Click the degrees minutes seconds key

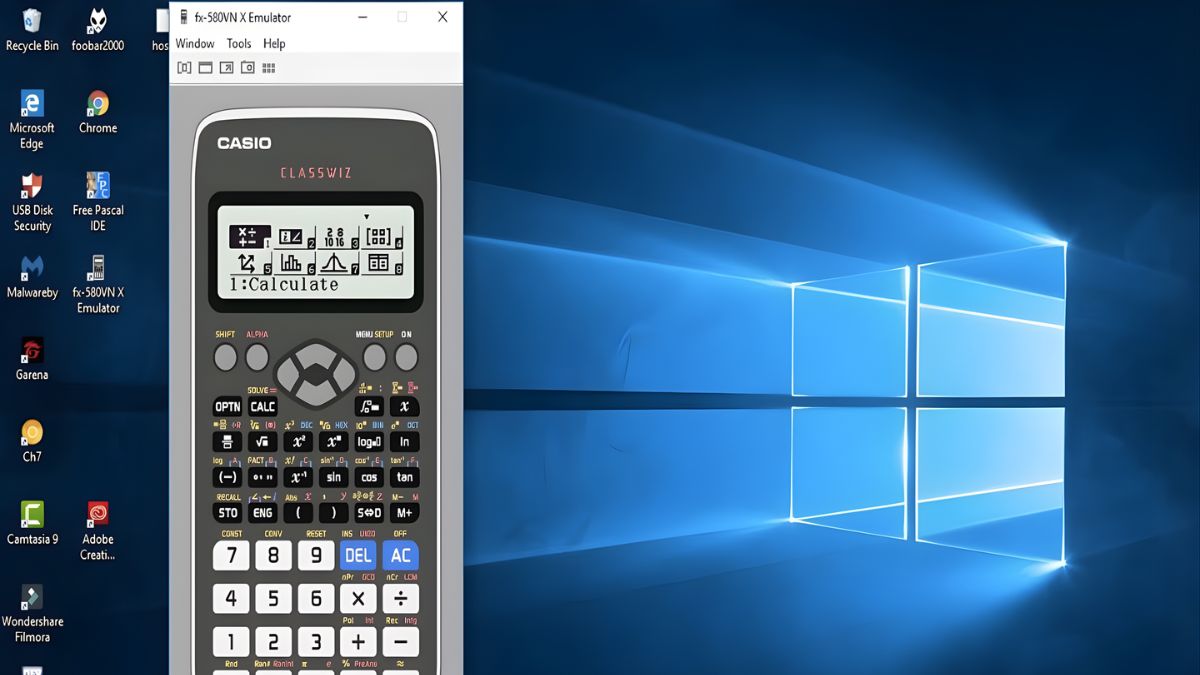coord(263,477)
